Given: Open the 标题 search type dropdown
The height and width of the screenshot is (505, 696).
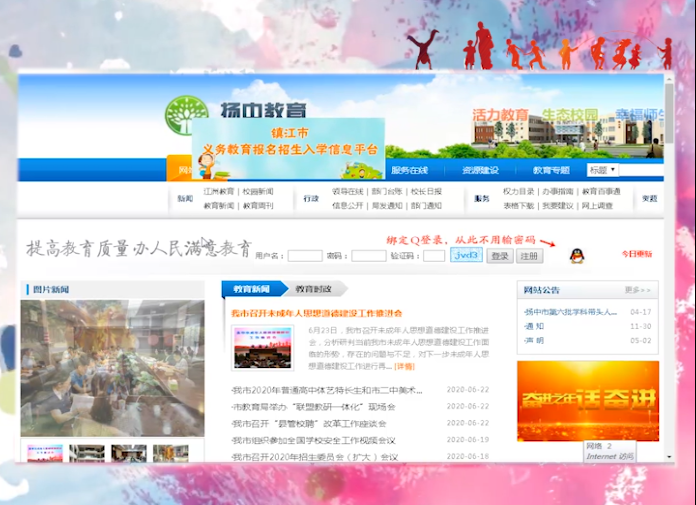Looking at the screenshot, I should pyautogui.click(x=603, y=170).
